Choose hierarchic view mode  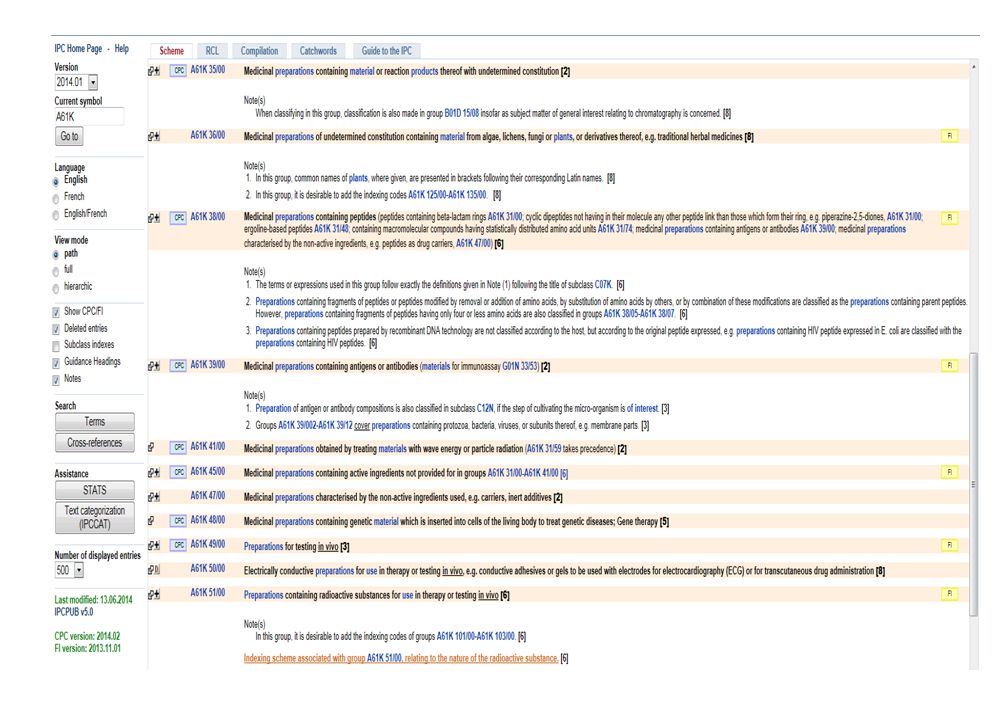[56, 288]
